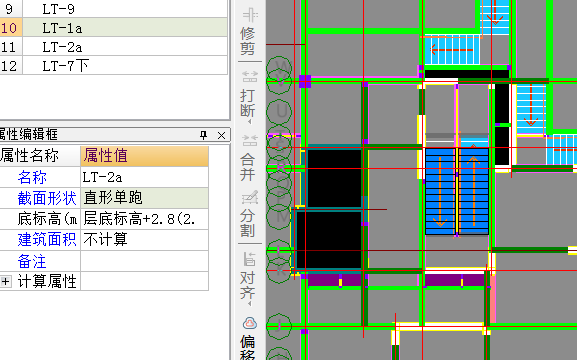Change the 截面形状 value 直形单跑
The height and width of the screenshot is (360, 577).
pos(144,198)
